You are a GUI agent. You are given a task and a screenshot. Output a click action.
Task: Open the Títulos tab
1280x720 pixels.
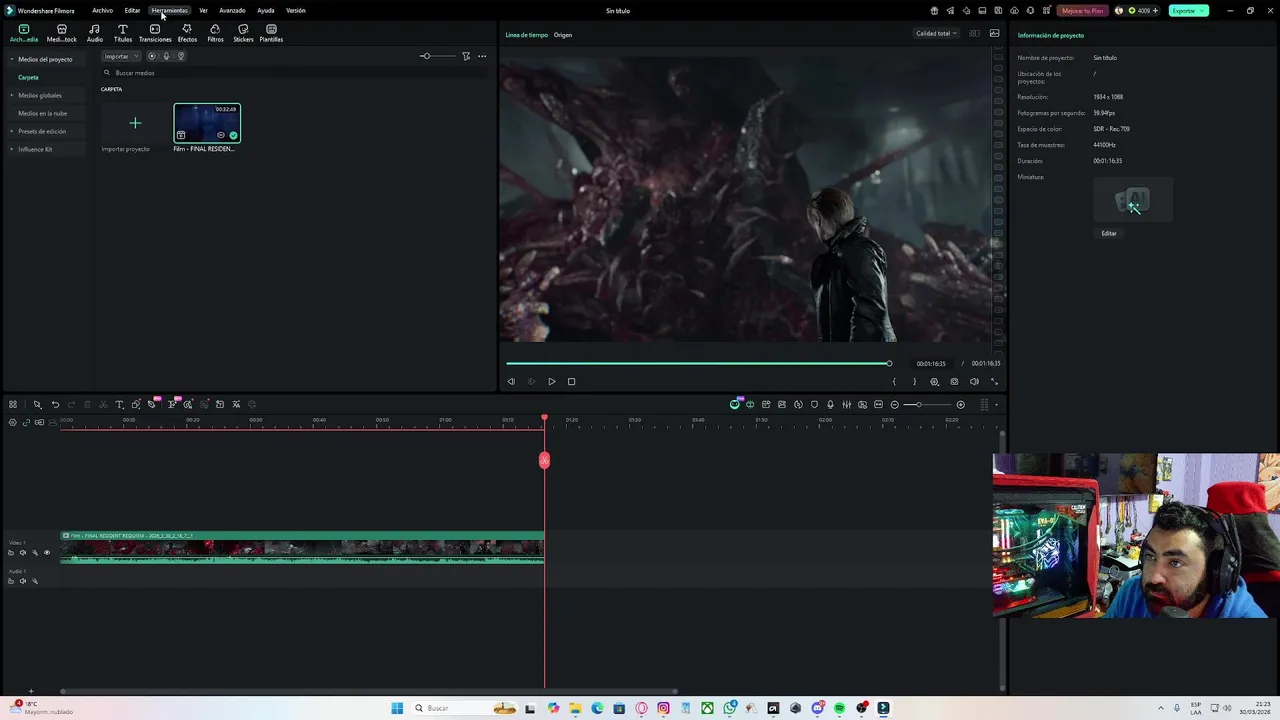[123, 33]
